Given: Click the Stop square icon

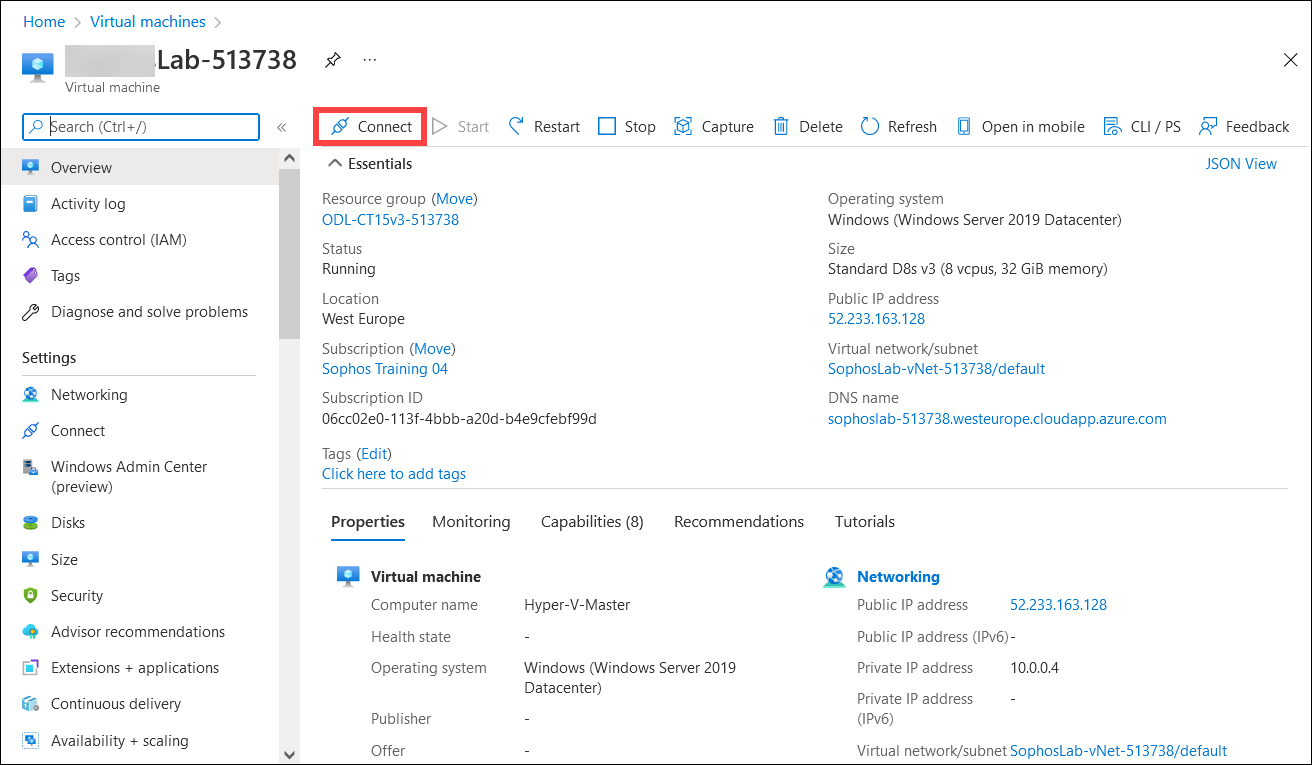Looking at the screenshot, I should (x=607, y=127).
